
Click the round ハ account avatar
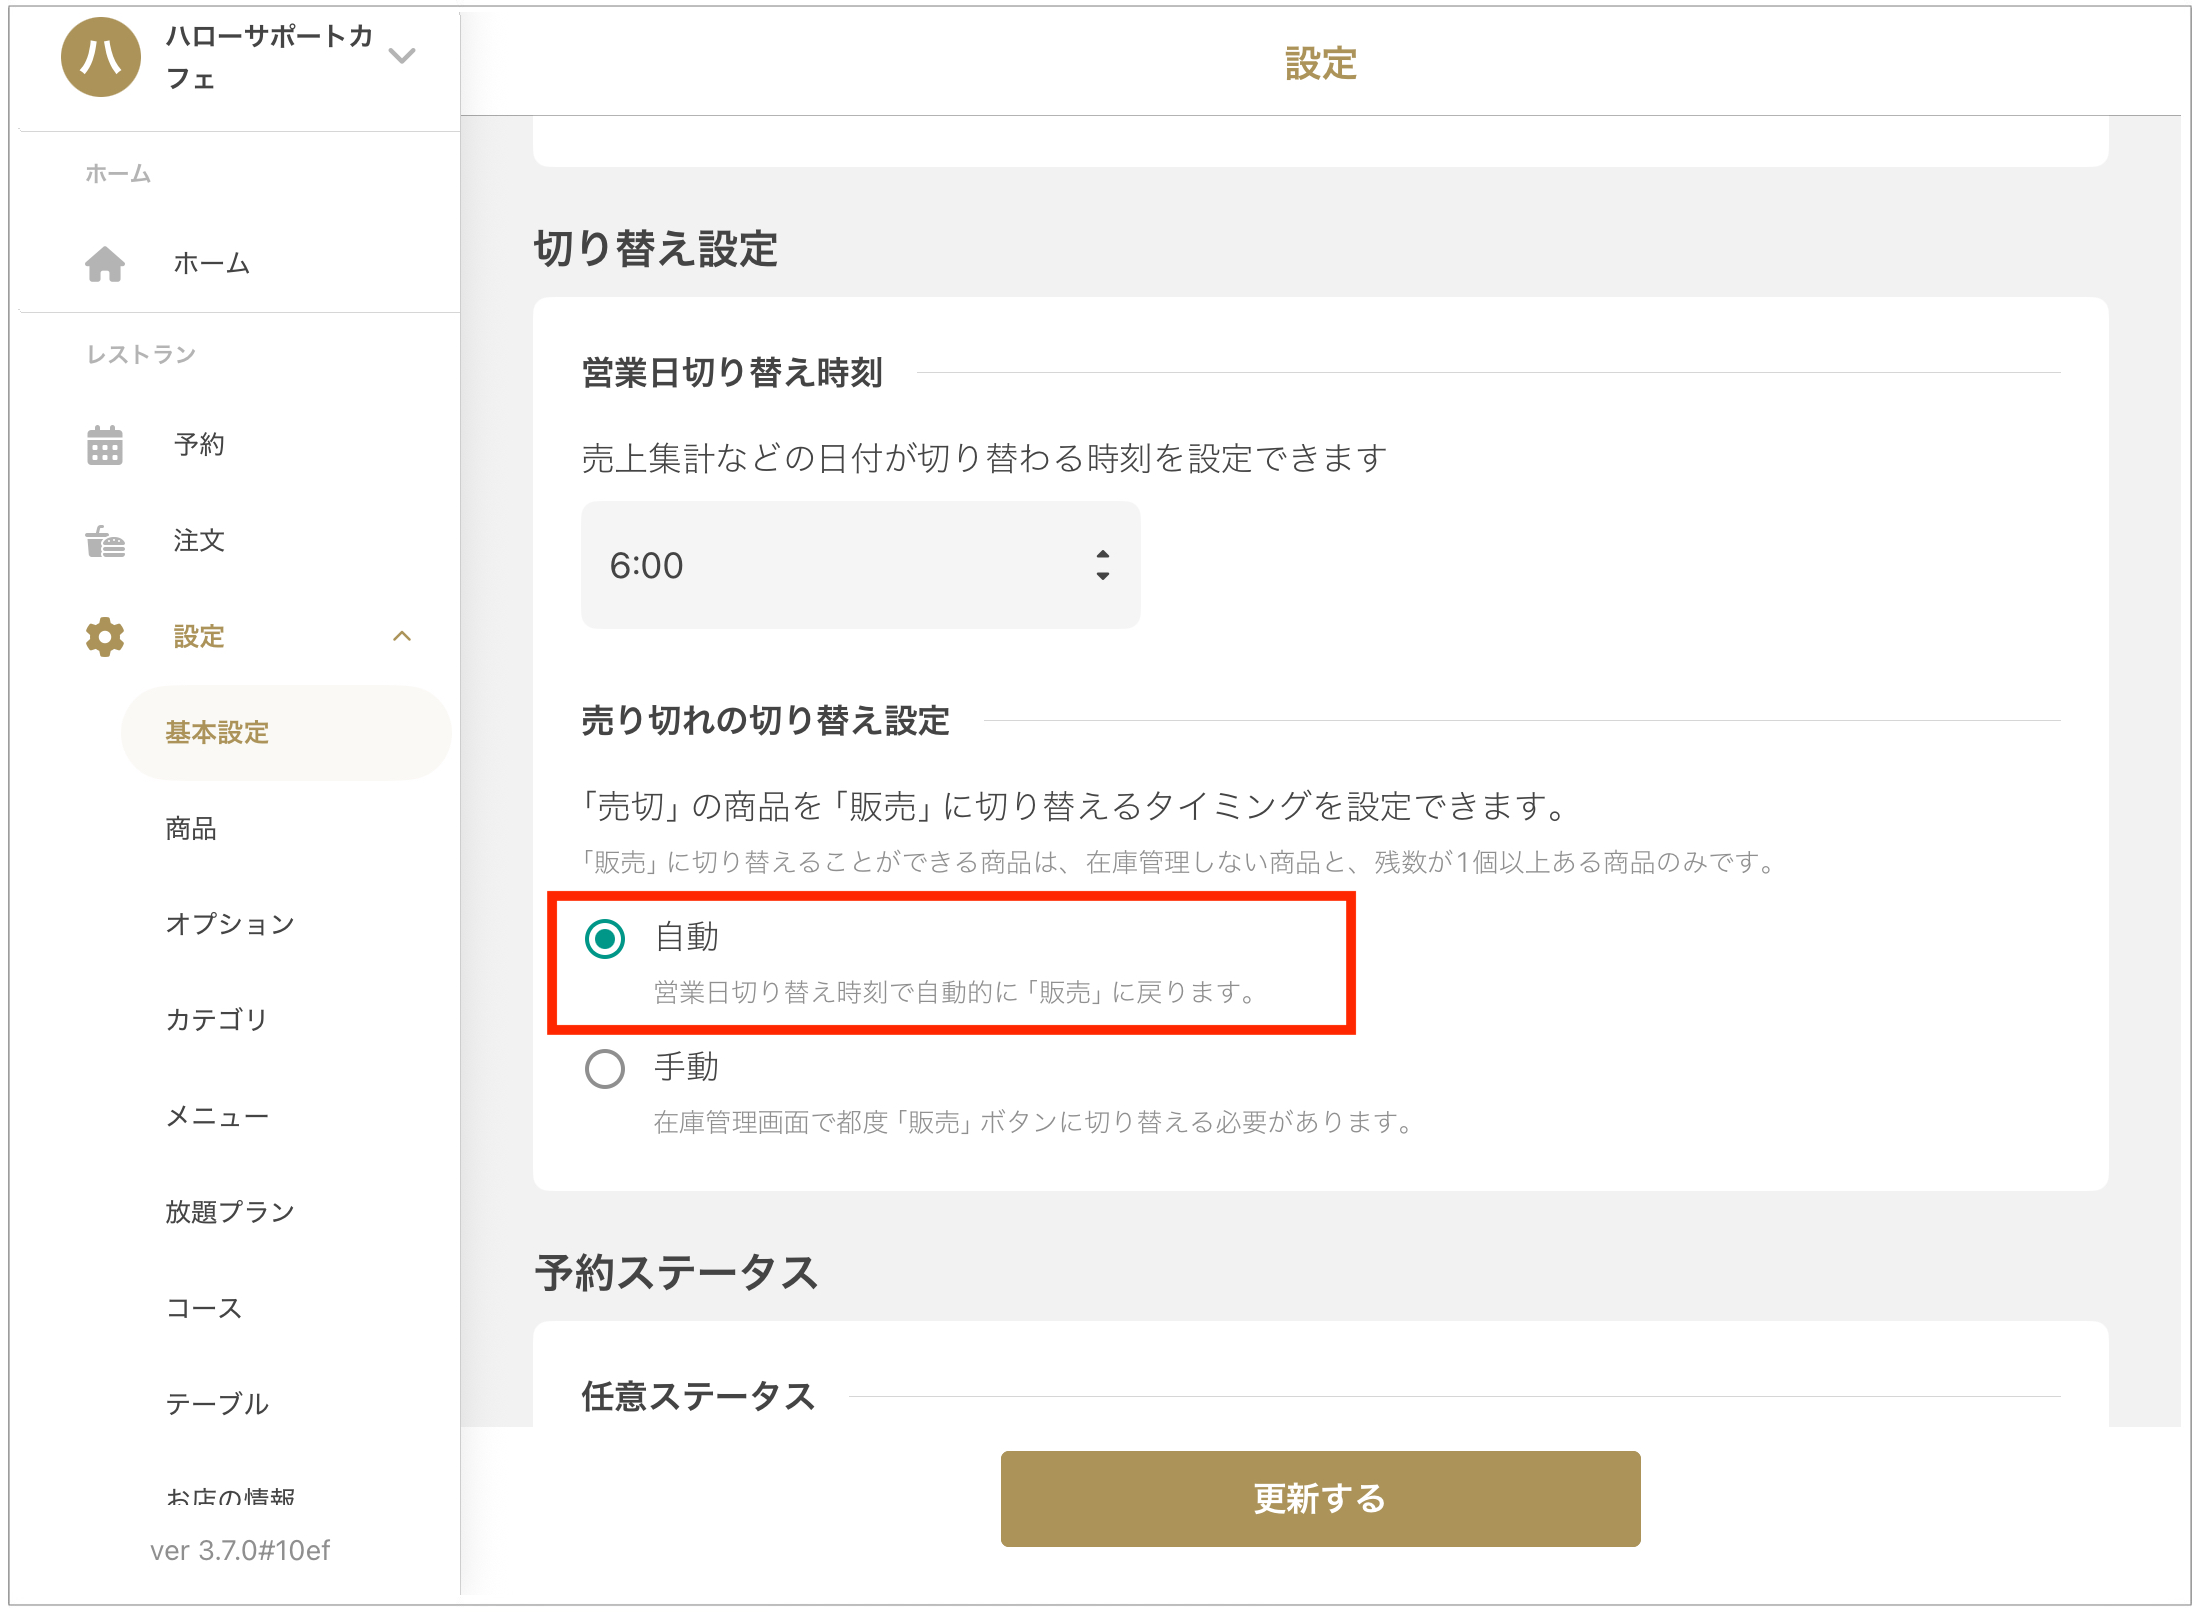(101, 57)
